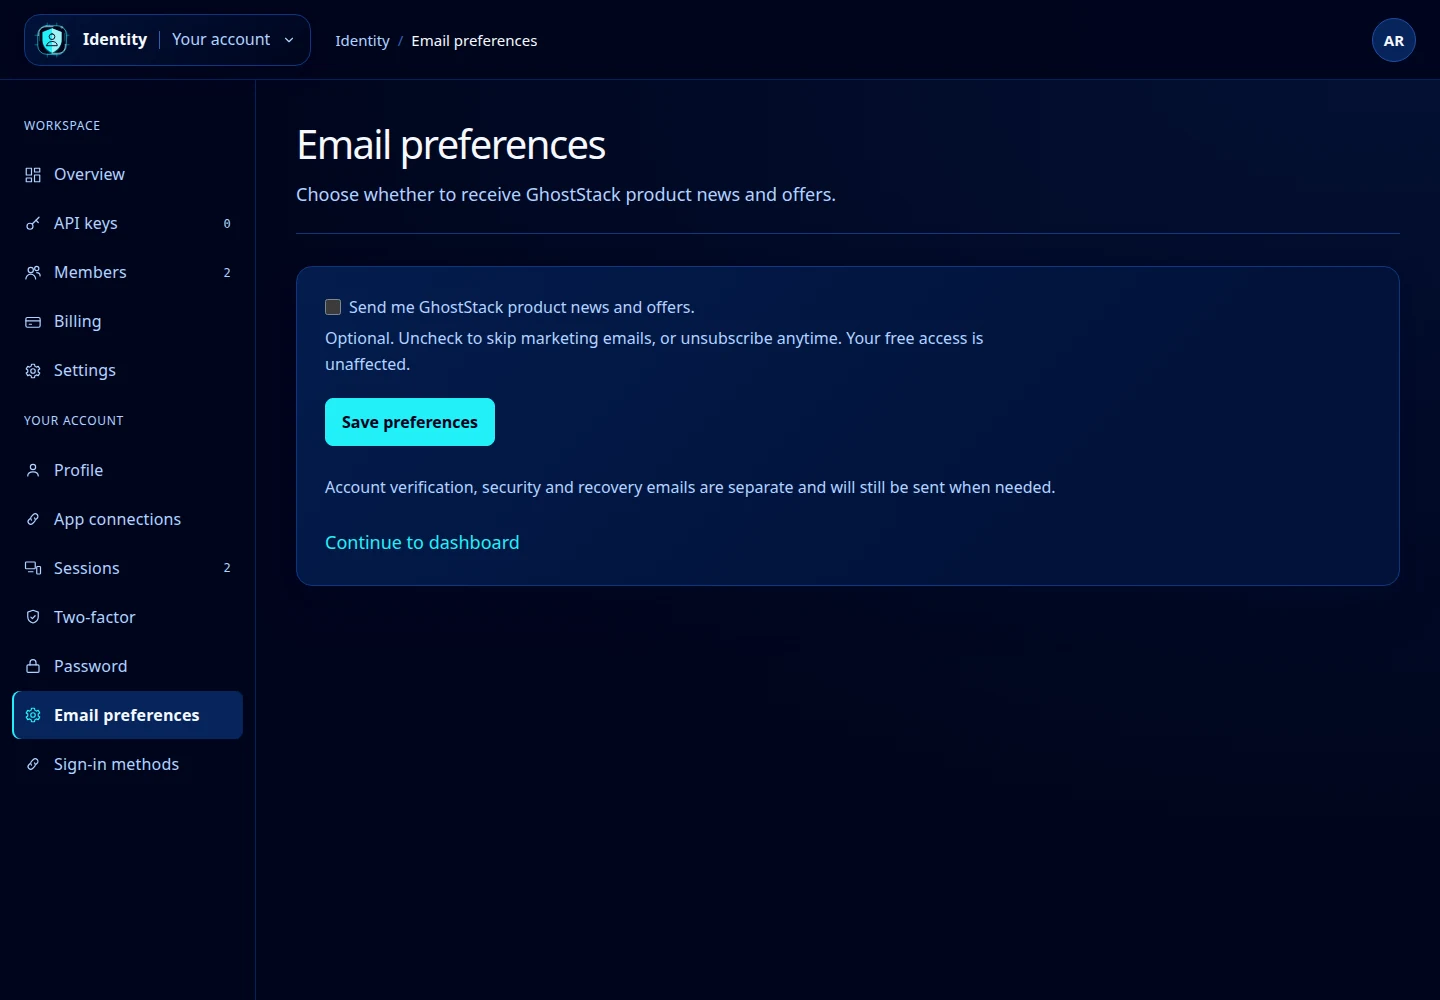Click the Members people icon
The width and height of the screenshot is (1440, 1000).
point(33,273)
